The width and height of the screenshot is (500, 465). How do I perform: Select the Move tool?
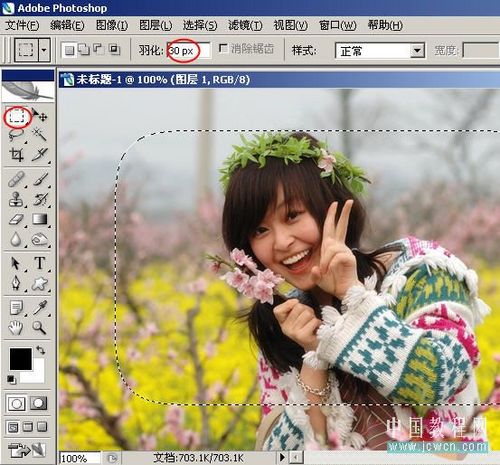point(39,115)
